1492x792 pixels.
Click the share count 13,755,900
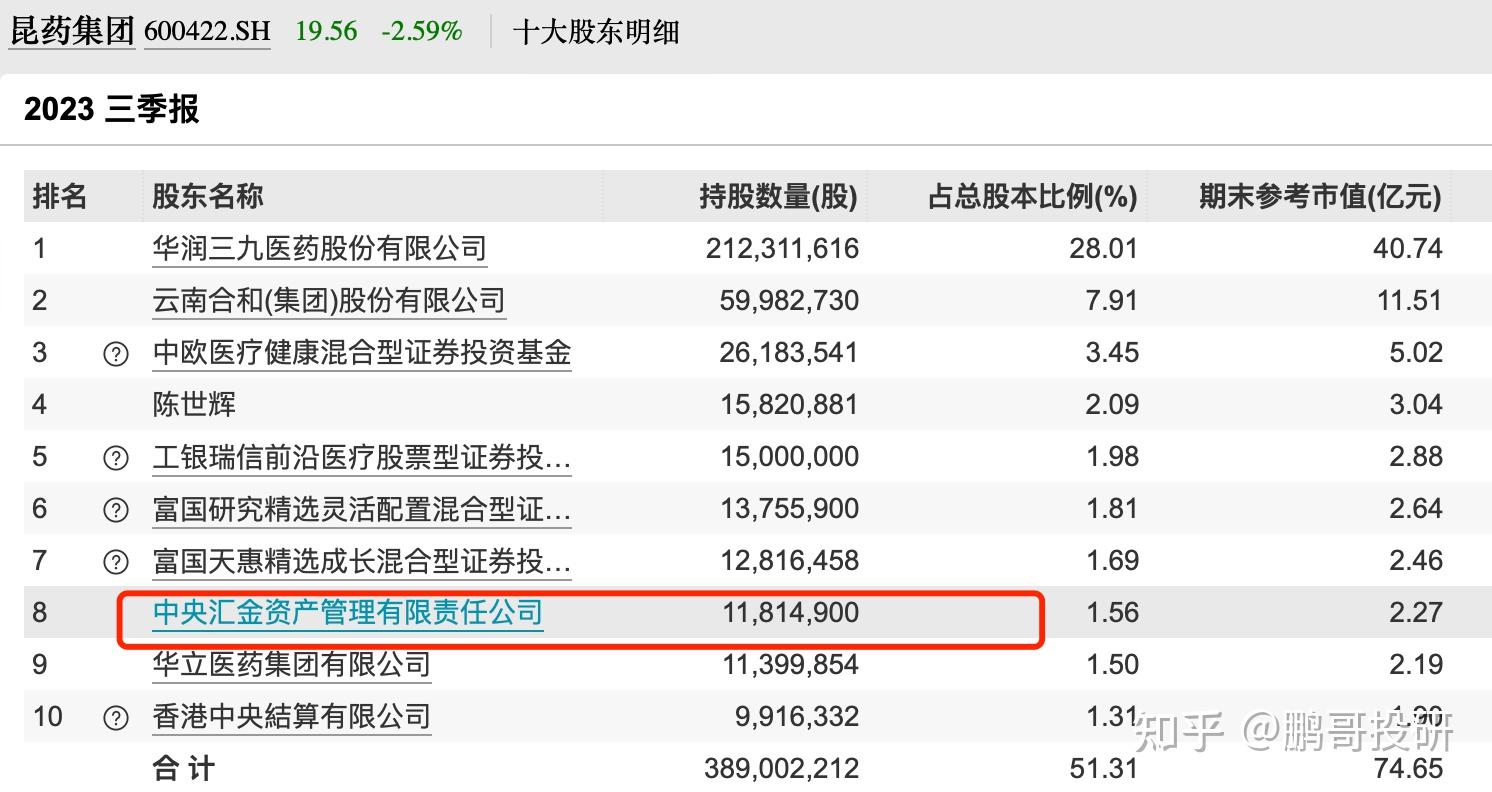(x=789, y=508)
